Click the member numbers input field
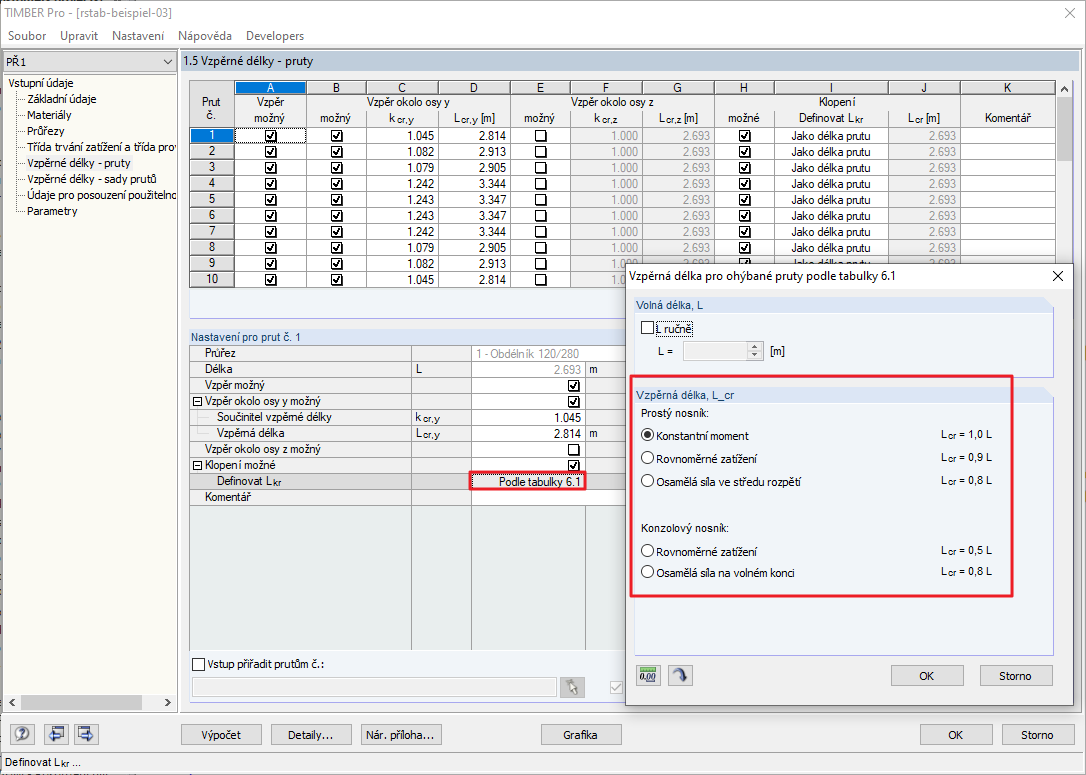 coord(374,687)
